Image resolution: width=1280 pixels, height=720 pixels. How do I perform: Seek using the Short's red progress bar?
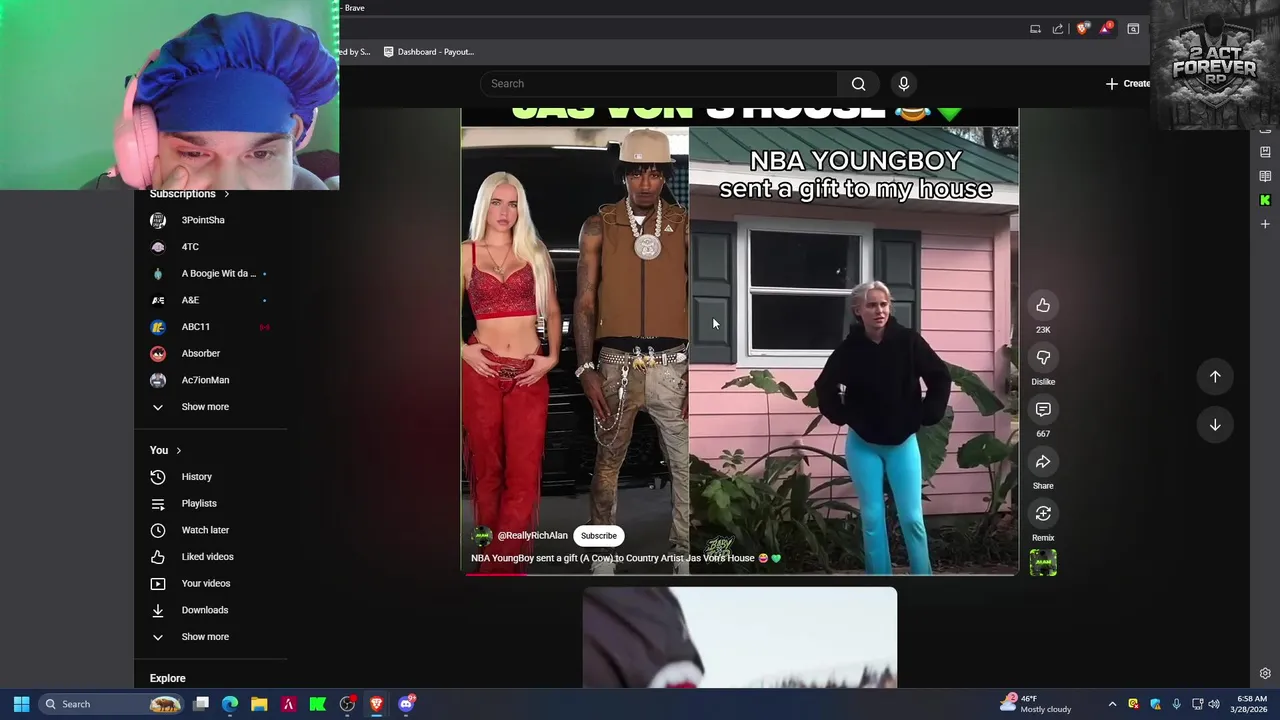[x=740, y=574]
